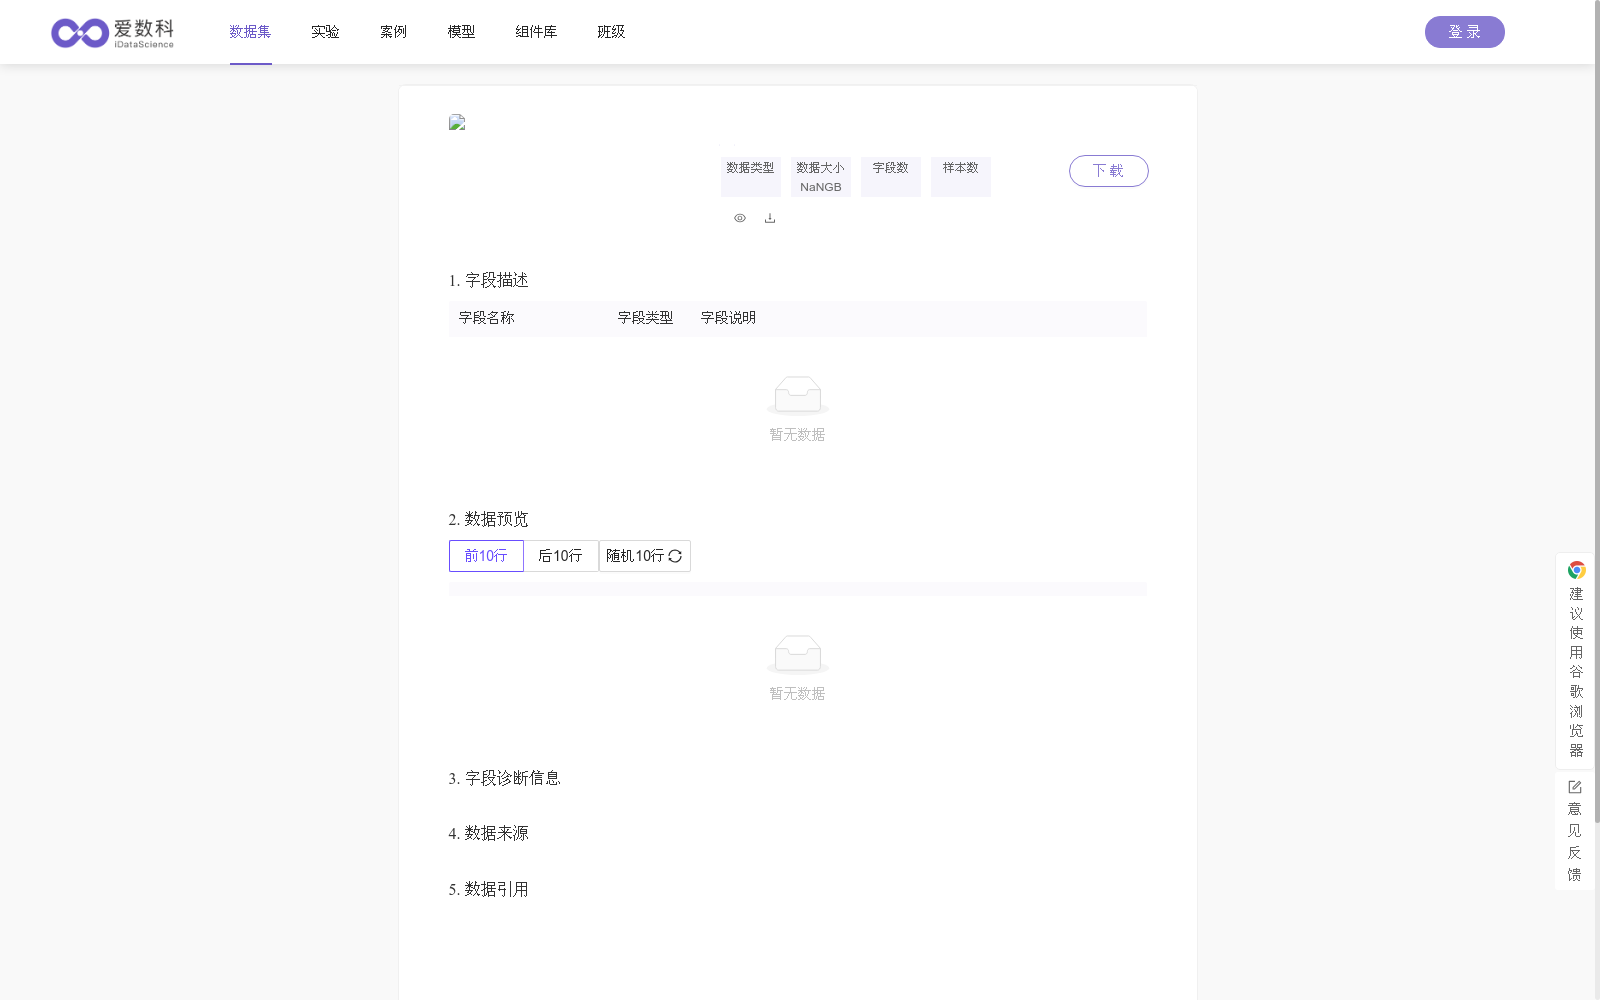Click the 登录 login button
1600x1000 pixels.
pyautogui.click(x=1464, y=31)
